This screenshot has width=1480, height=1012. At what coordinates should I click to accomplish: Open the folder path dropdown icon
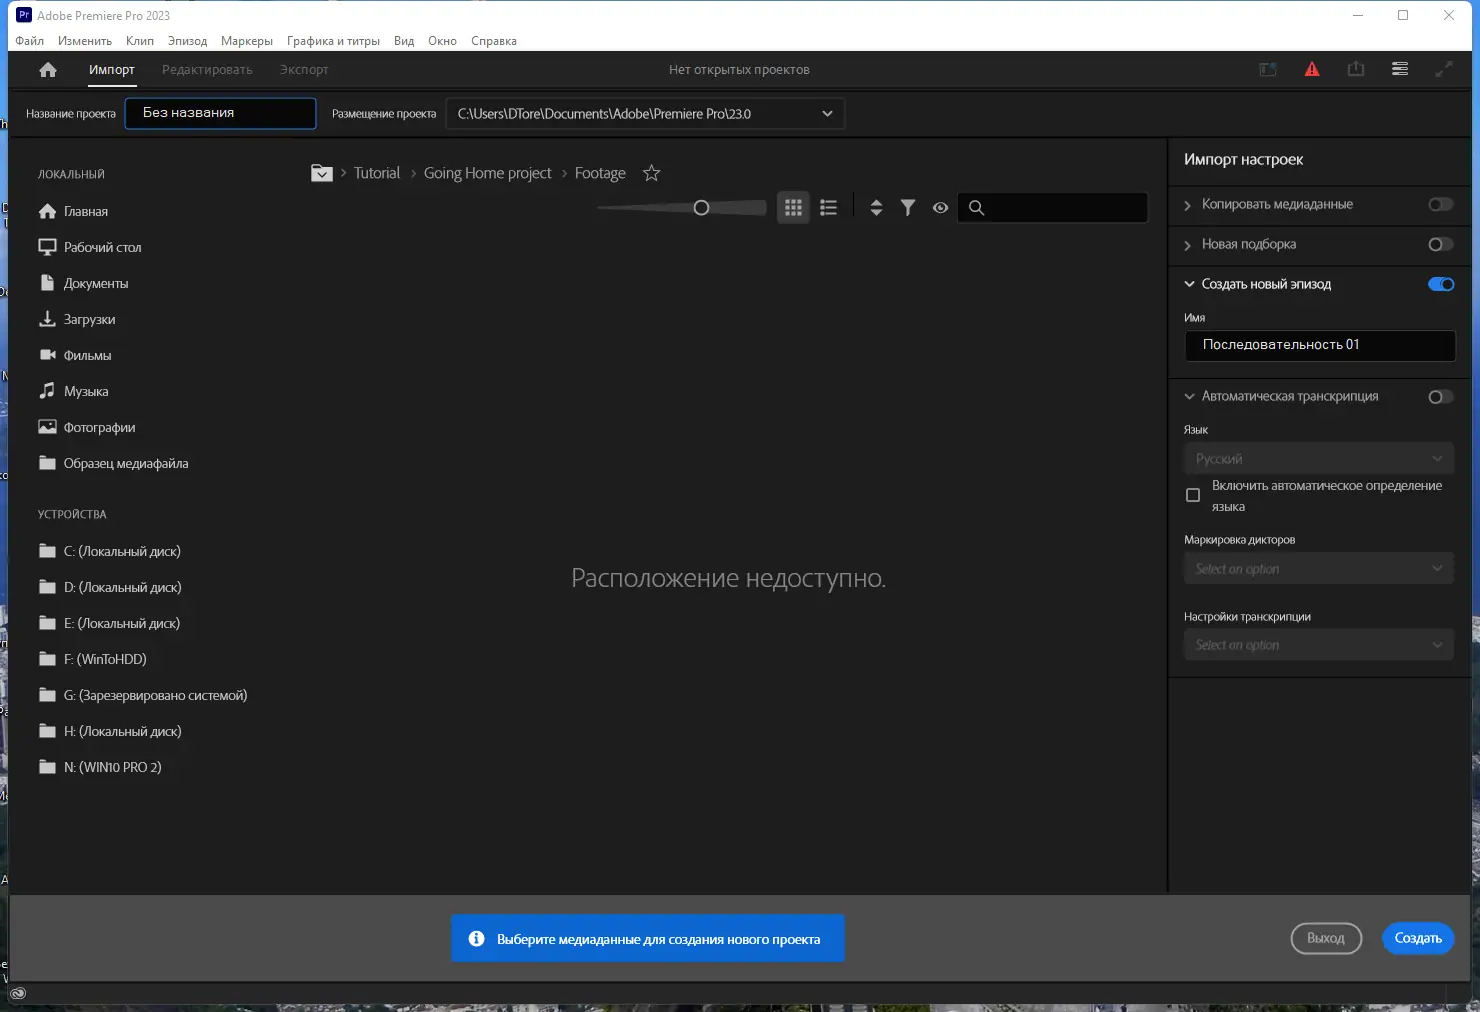click(x=321, y=173)
